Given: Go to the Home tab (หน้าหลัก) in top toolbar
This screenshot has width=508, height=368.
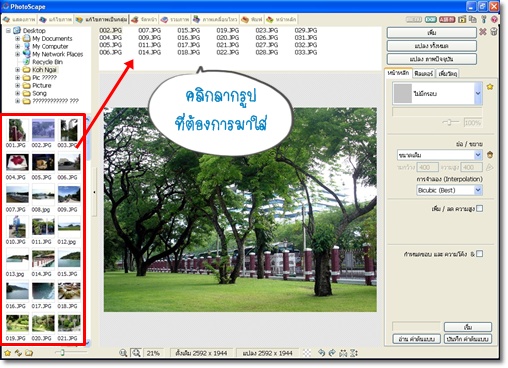Looking at the screenshot, I should pyautogui.click(x=280, y=20).
